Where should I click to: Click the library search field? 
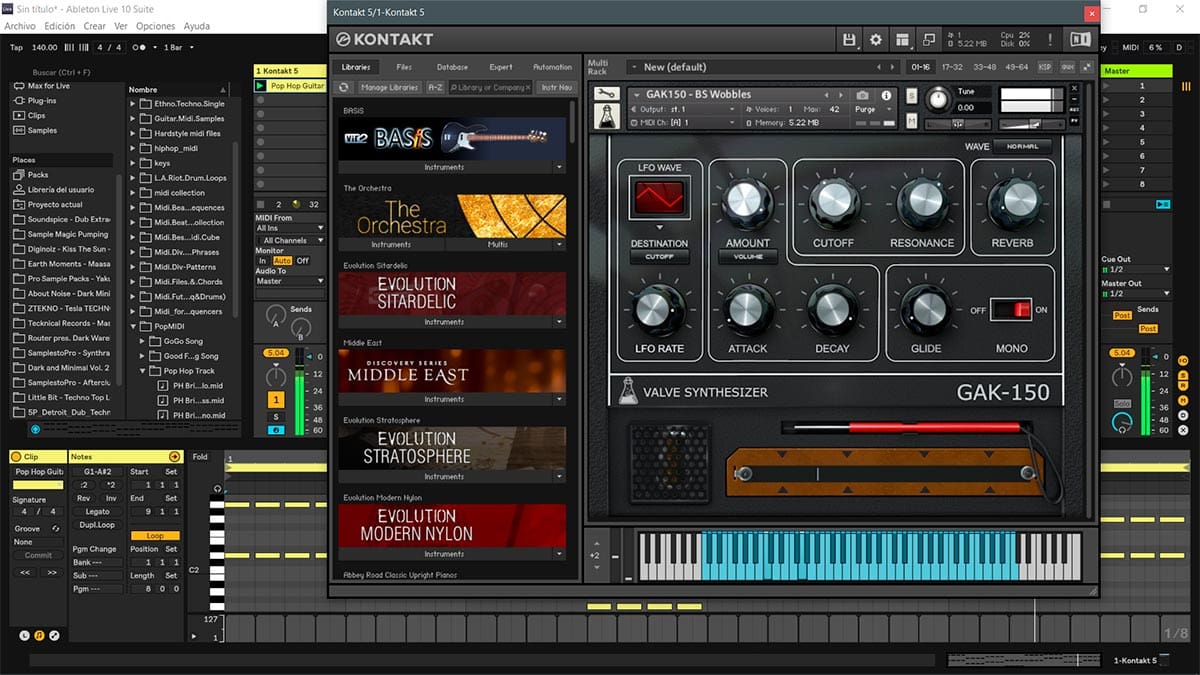(490, 87)
